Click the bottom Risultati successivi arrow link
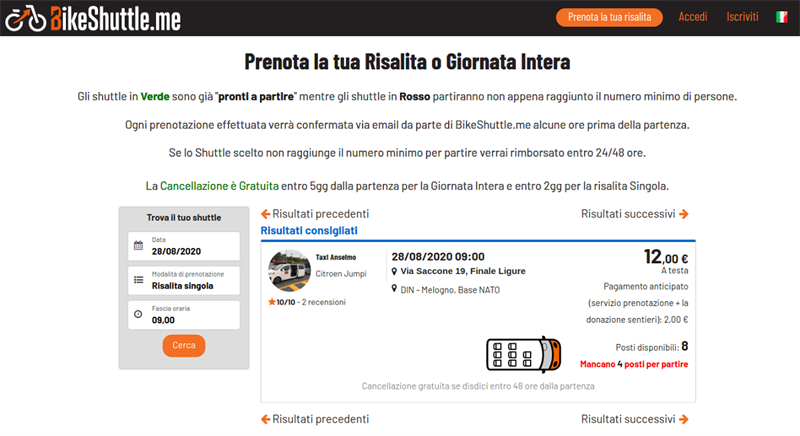This screenshot has height=436, width=800. pos(635,419)
